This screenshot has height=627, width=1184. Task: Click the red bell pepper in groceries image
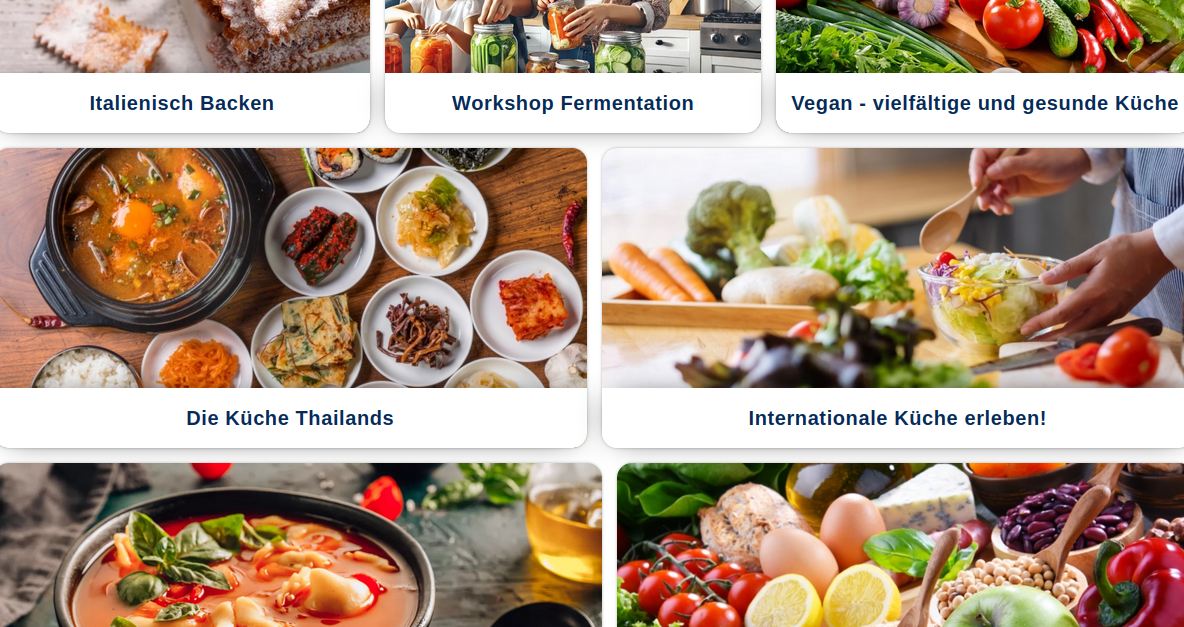pyautogui.click(x=1135, y=584)
